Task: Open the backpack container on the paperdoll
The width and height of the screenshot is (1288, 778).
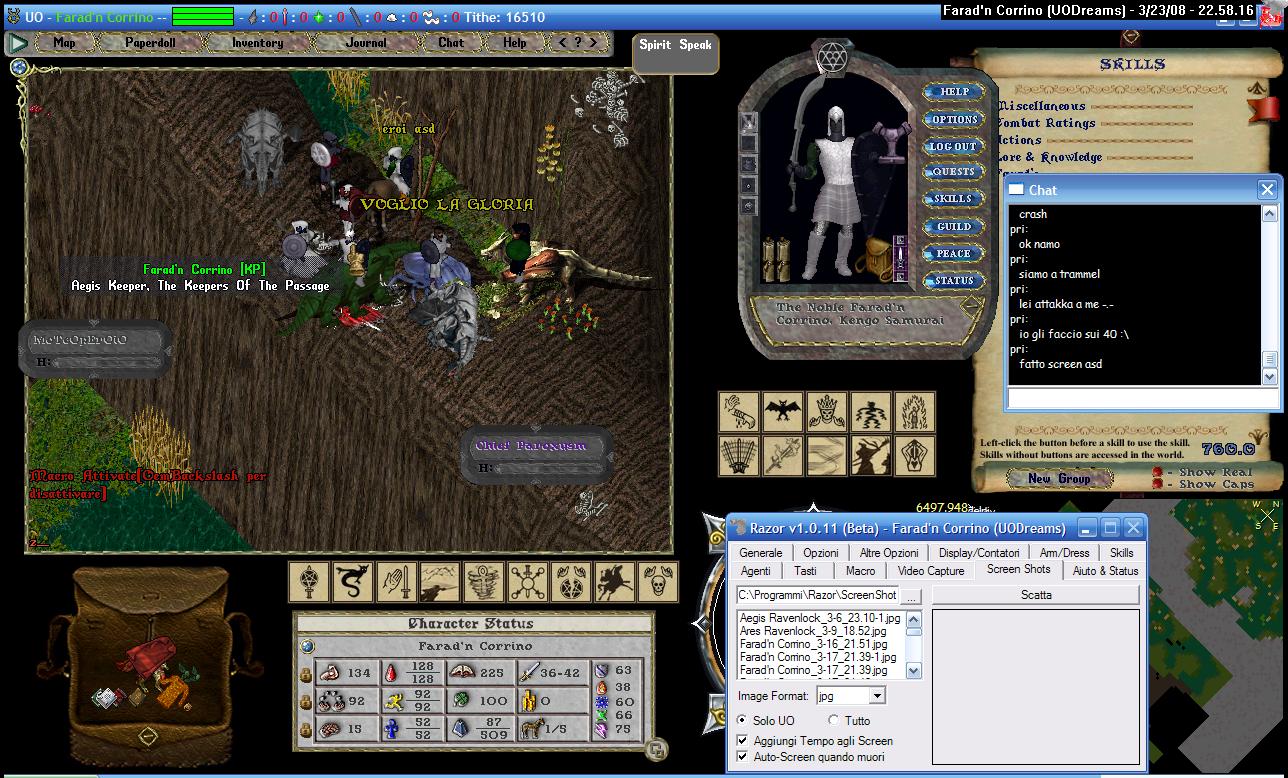Action: coord(876,259)
